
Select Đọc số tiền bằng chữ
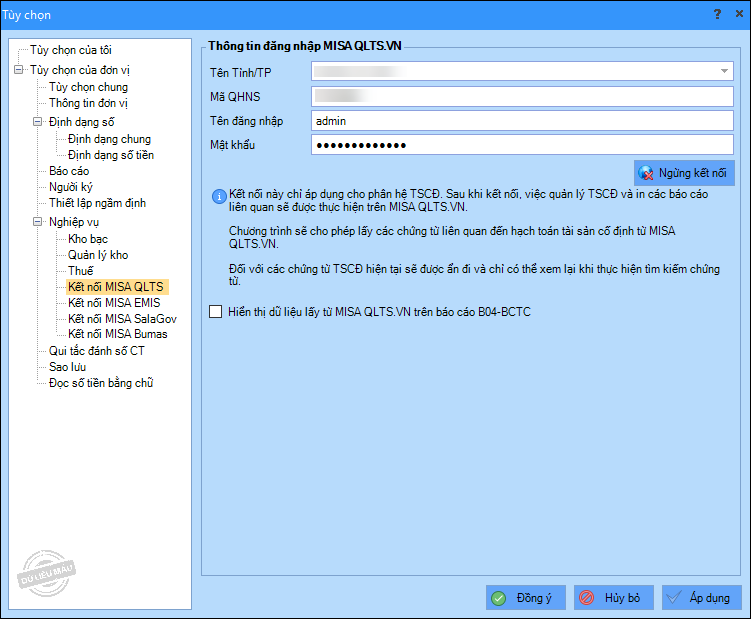point(101,383)
